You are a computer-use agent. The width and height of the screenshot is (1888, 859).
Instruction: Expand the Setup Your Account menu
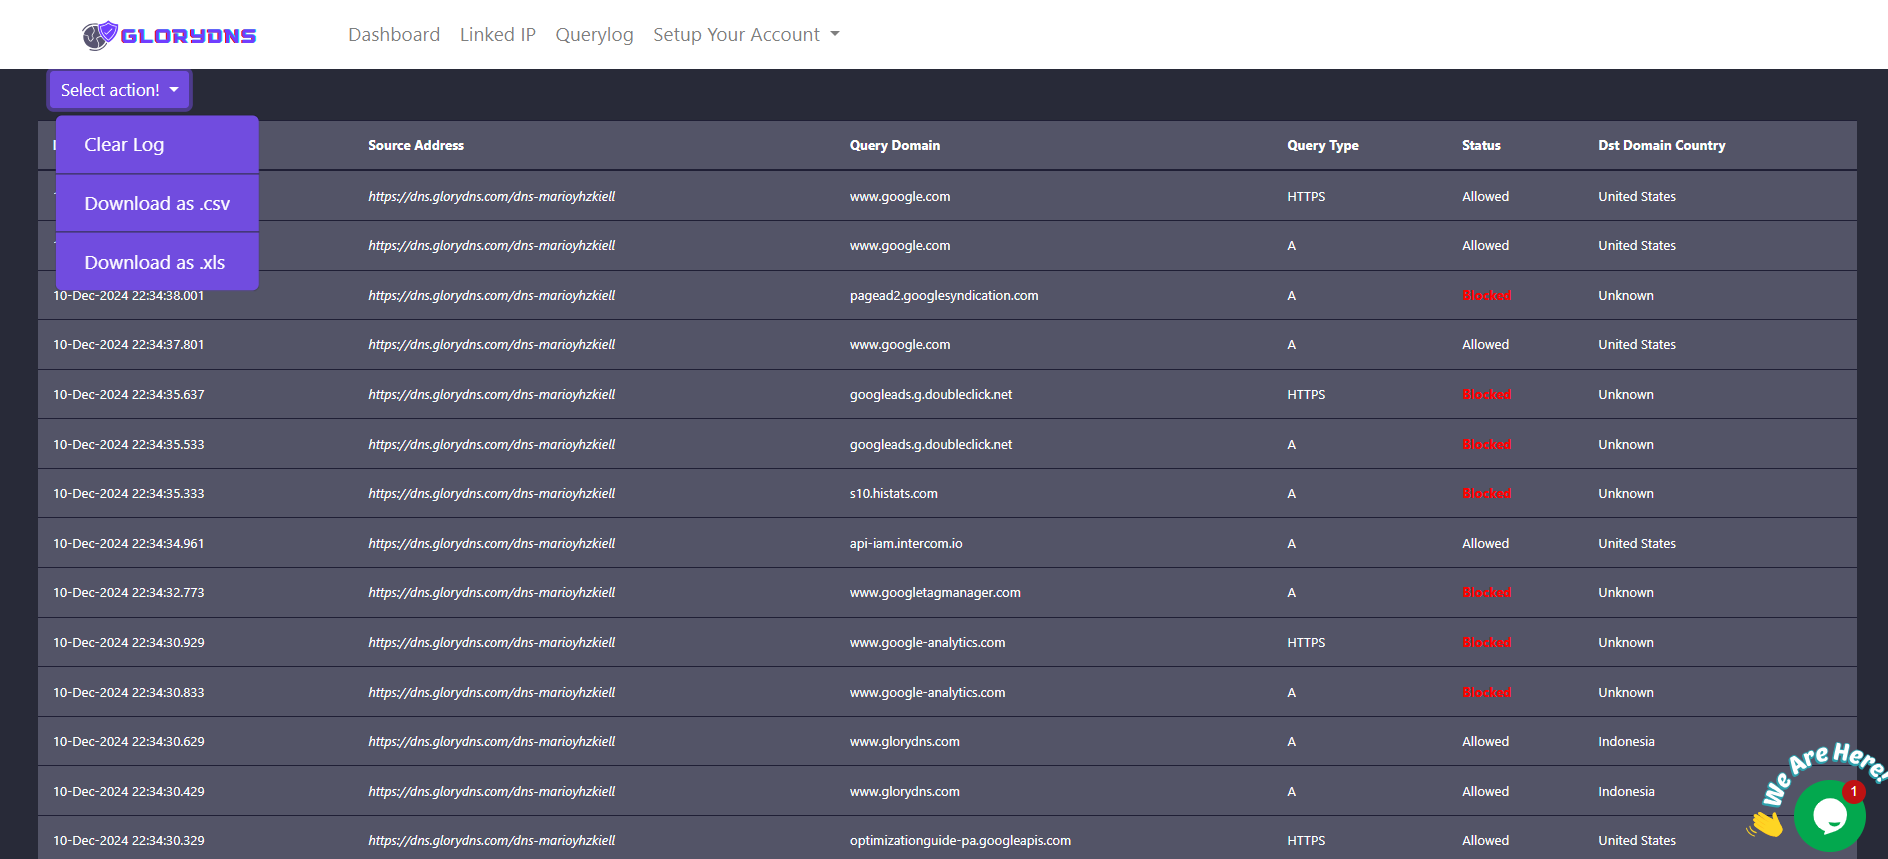click(746, 35)
